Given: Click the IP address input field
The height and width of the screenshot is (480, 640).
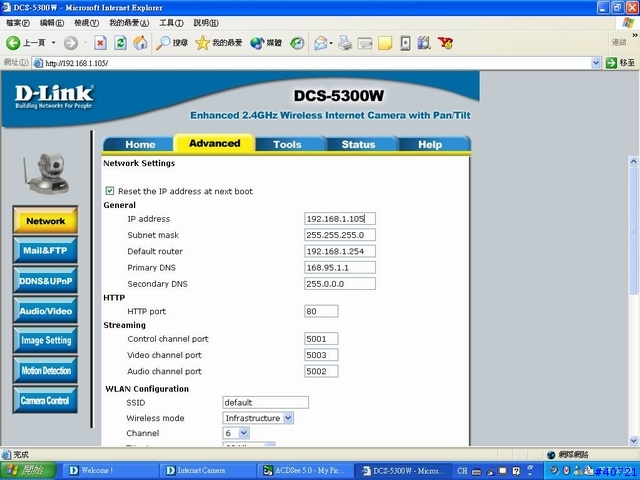Looking at the screenshot, I should [340, 218].
